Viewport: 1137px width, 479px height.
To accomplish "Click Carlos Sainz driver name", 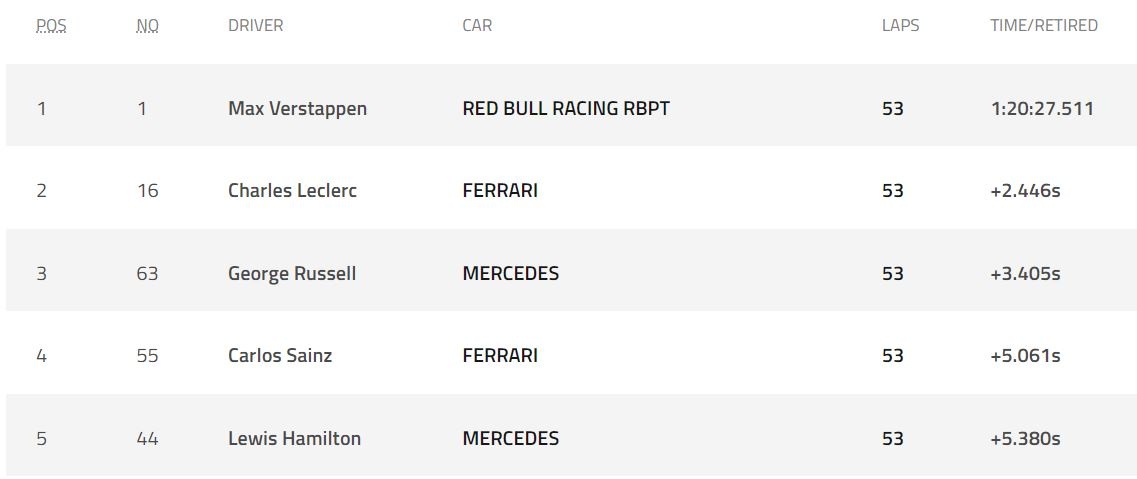I will [x=280, y=355].
